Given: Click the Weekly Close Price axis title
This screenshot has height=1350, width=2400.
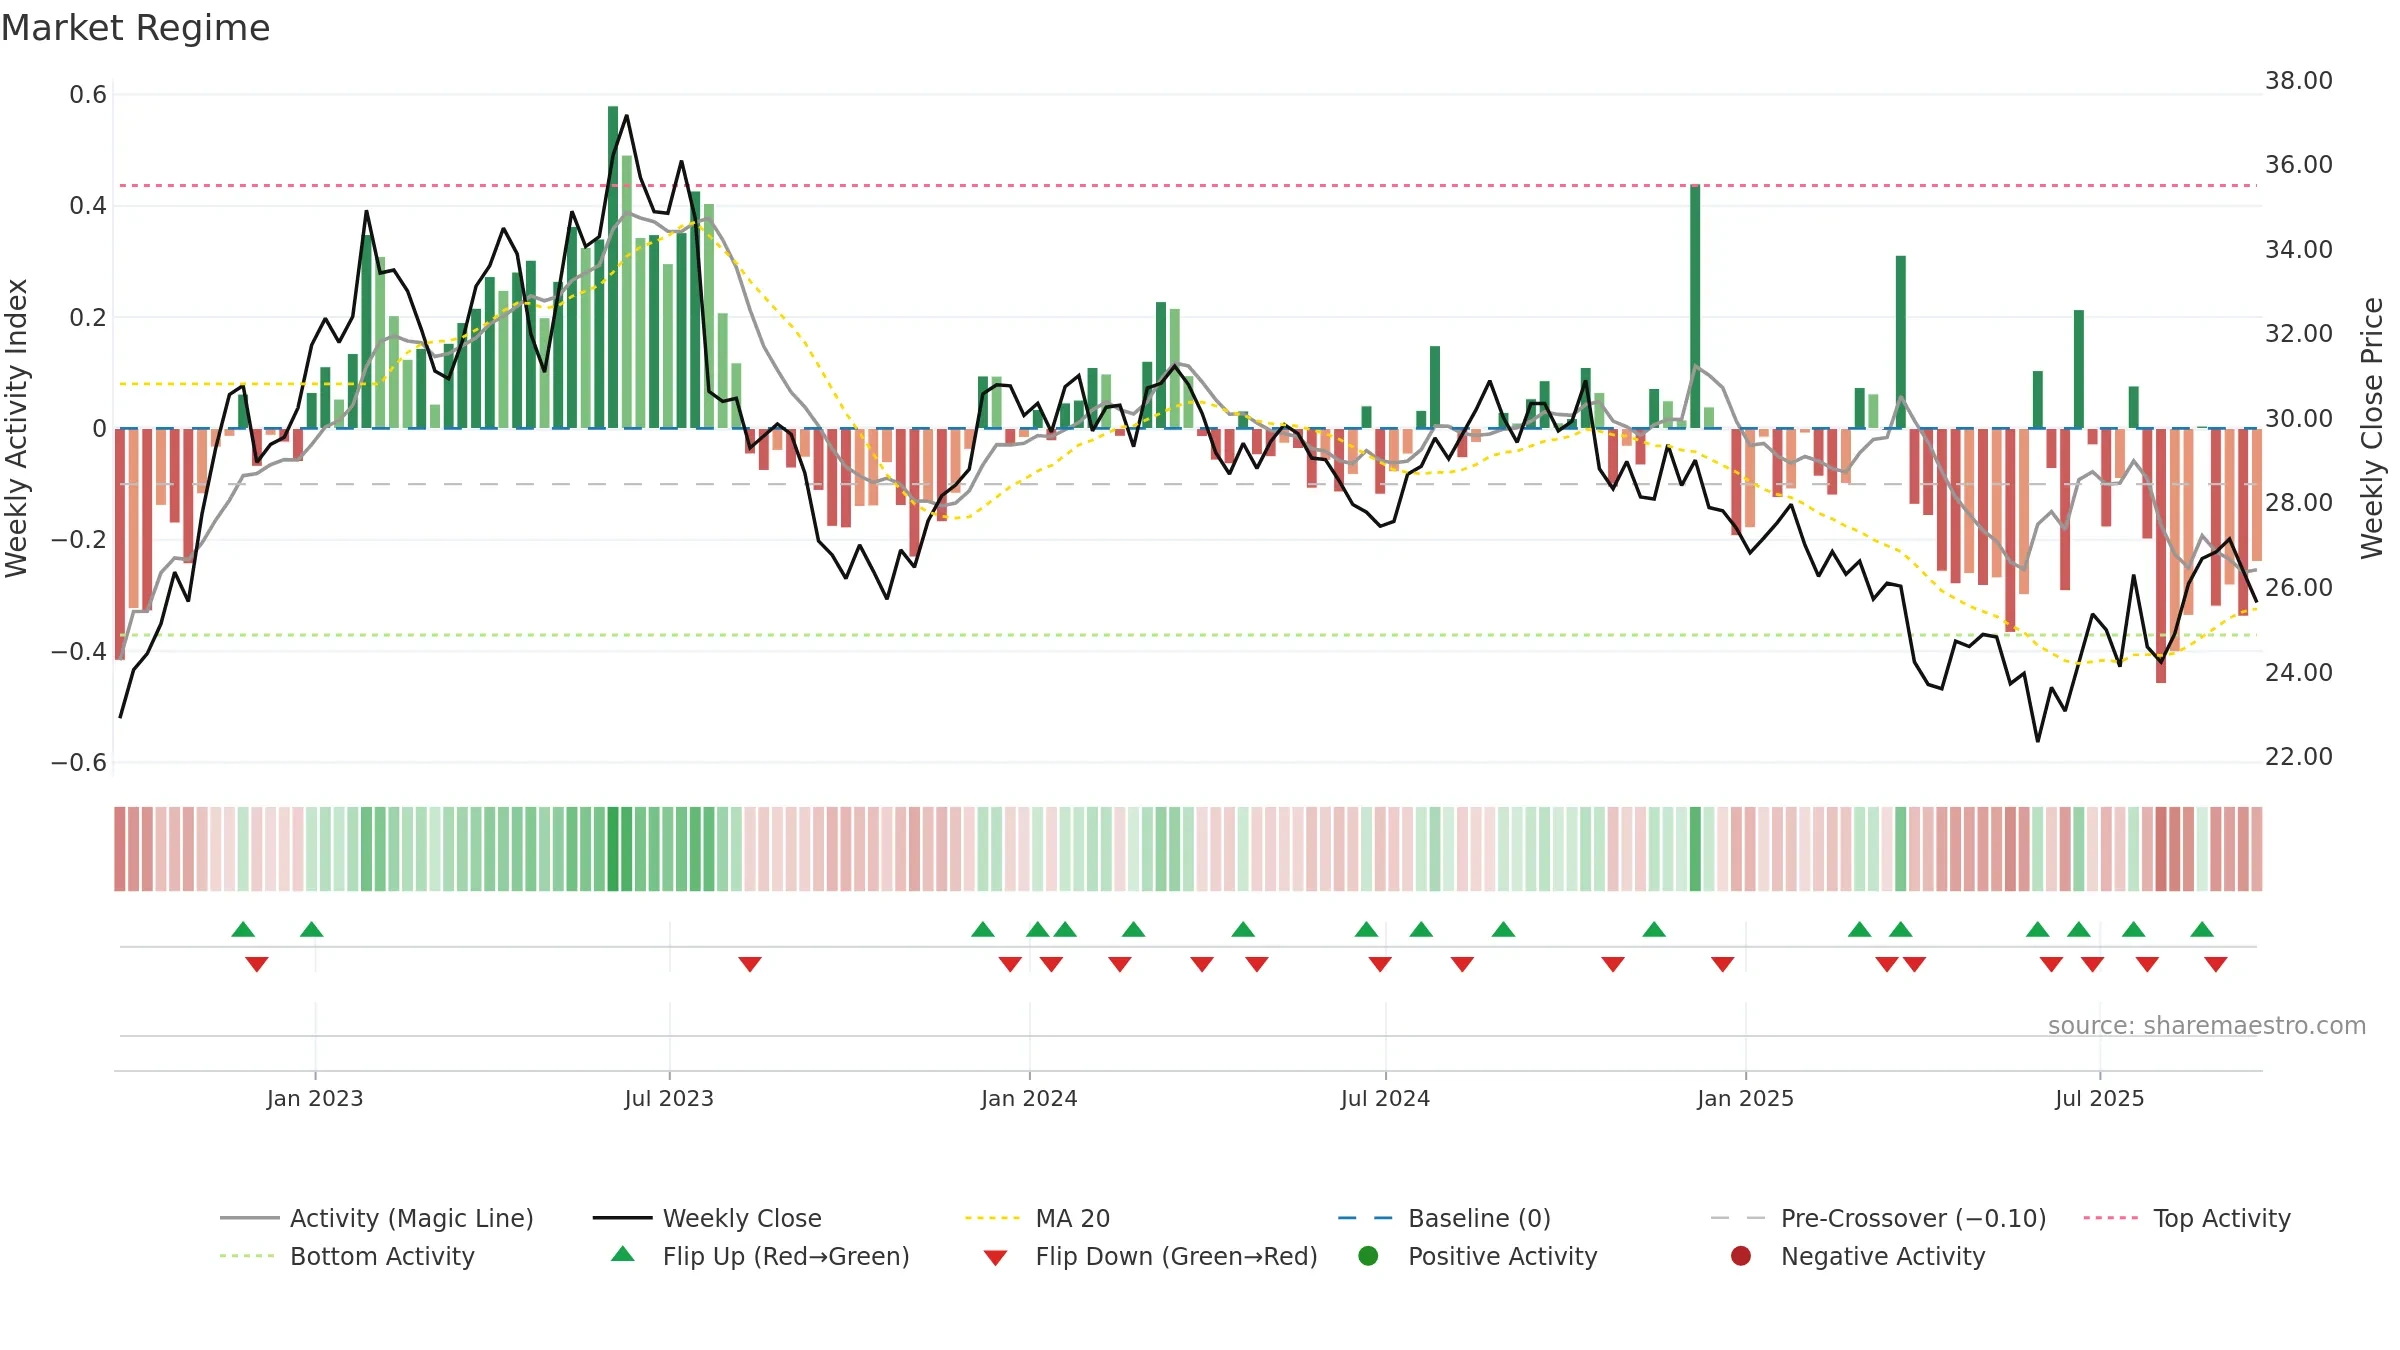Looking at the screenshot, I should click(x=2372, y=428).
